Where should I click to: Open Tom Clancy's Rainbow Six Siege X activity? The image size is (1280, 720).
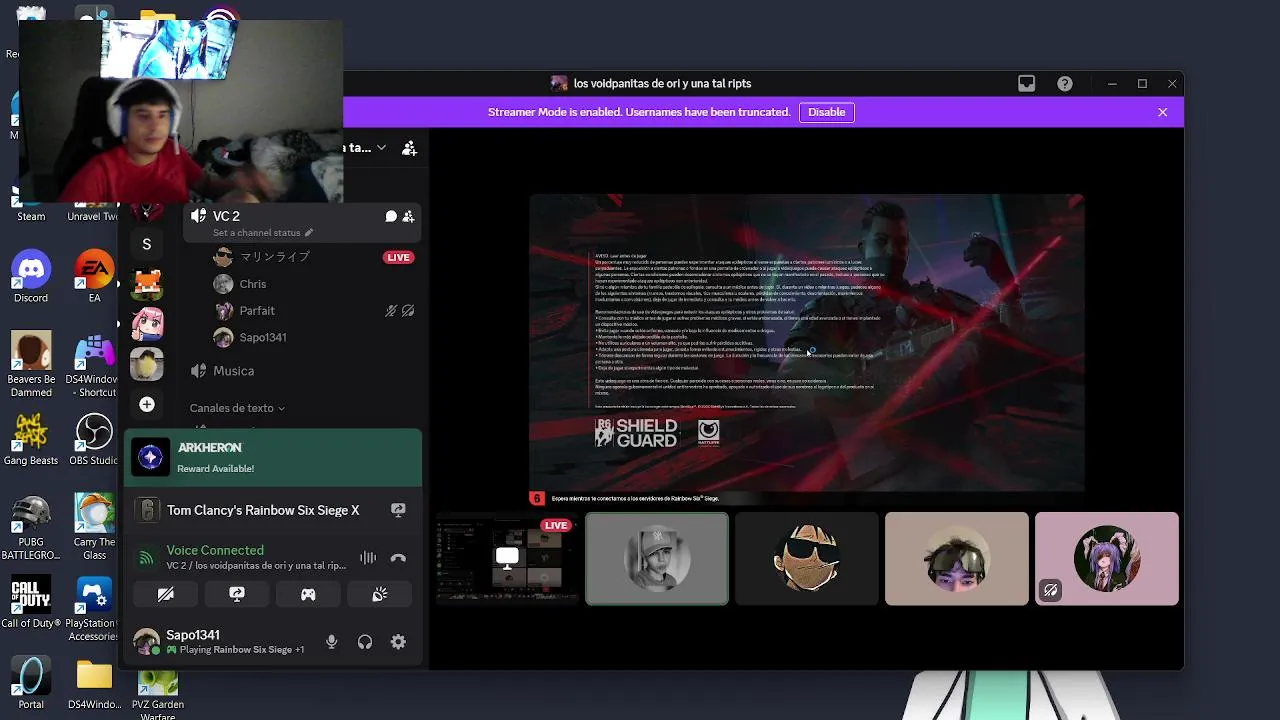[x=263, y=510]
